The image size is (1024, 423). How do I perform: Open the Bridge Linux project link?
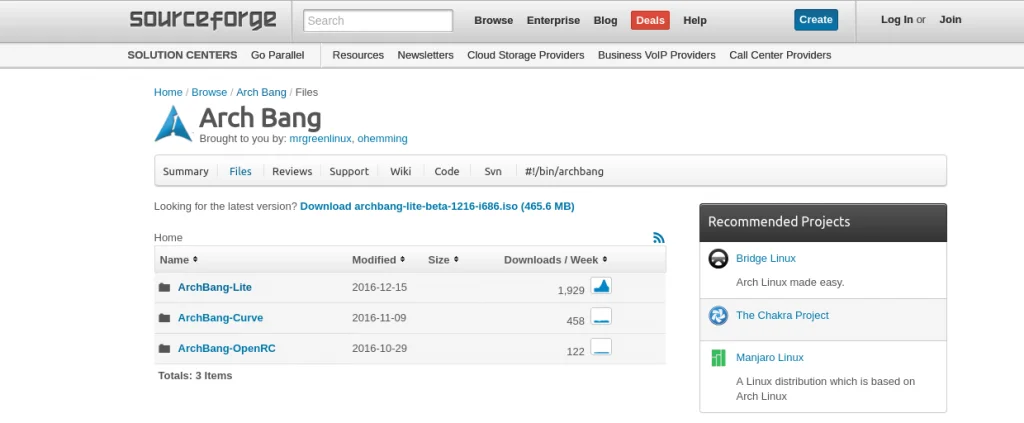[765, 258]
